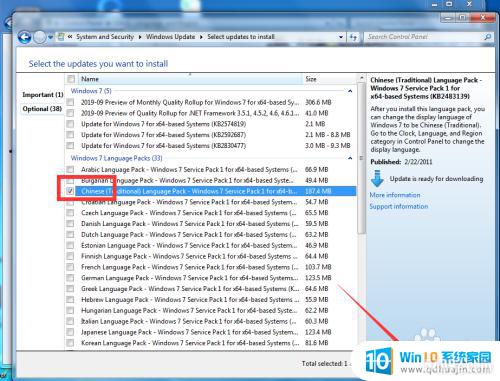The height and width of the screenshot is (381, 500).
Task: Check Hungarian Language Pack checkbox
Action: [x=70, y=310]
